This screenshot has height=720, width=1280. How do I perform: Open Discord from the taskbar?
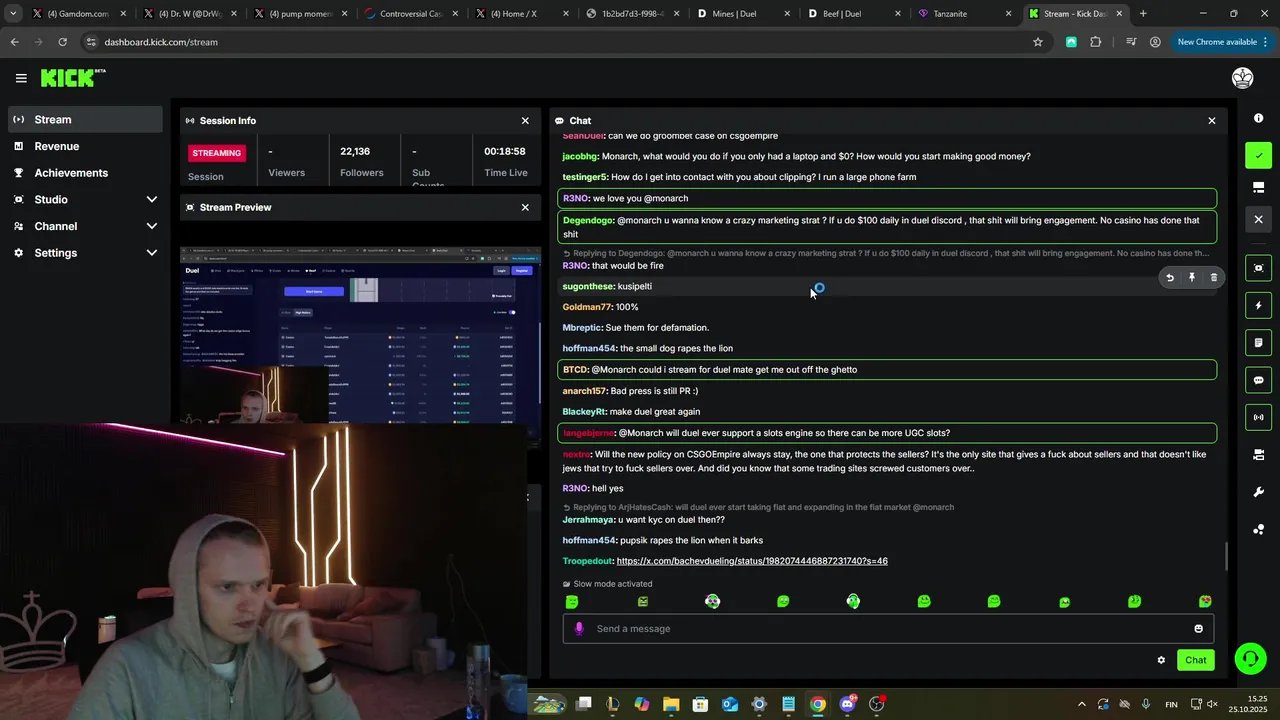[x=848, y=704]
